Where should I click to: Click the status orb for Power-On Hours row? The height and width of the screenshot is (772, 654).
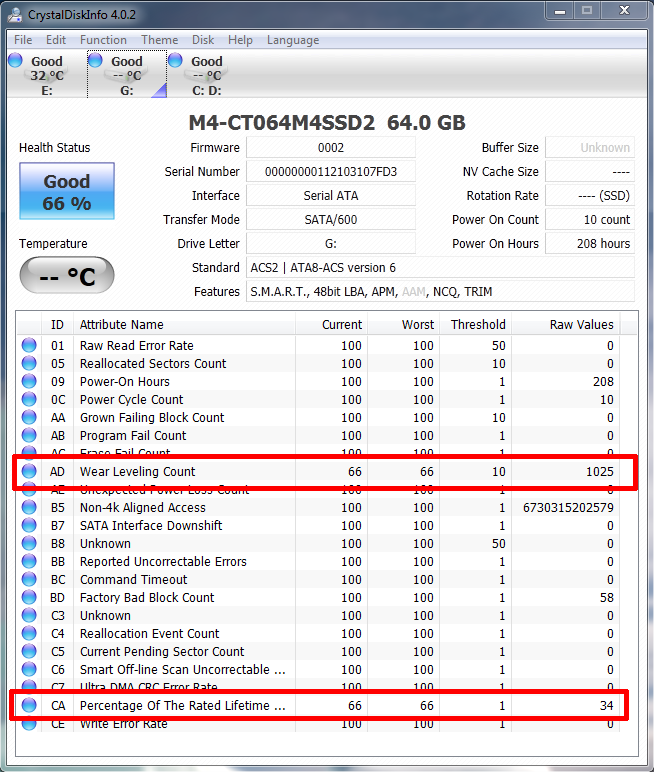click(x=29, y=381)
